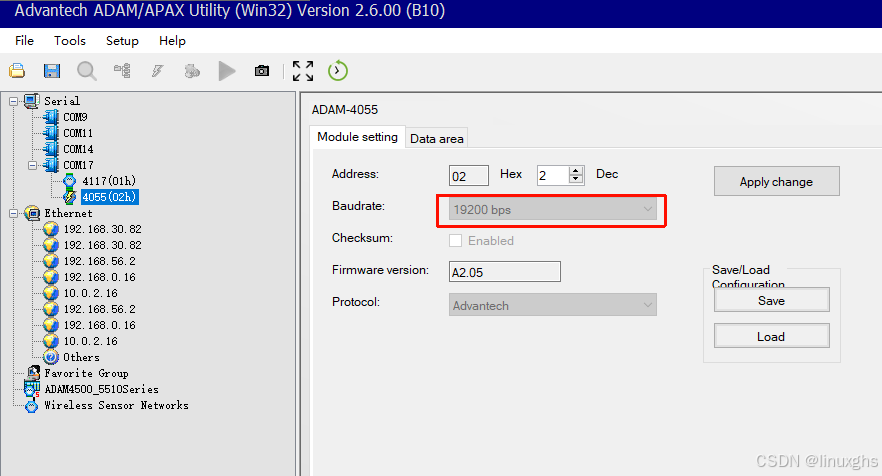
Task: Select the first 192.168.0.16 entry
Action: tap(100, 277)
